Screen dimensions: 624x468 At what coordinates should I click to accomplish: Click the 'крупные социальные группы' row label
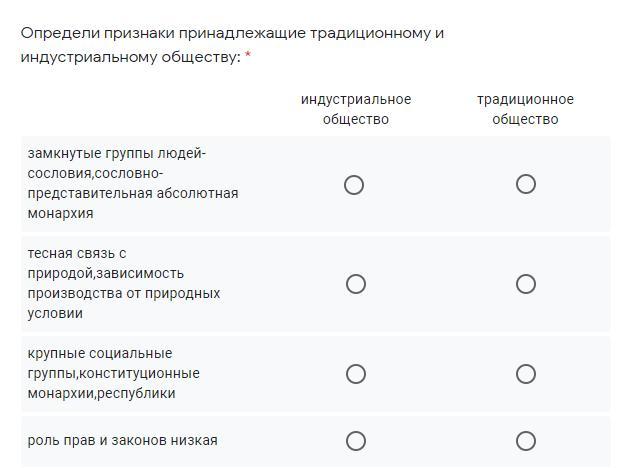coord(100,354)
